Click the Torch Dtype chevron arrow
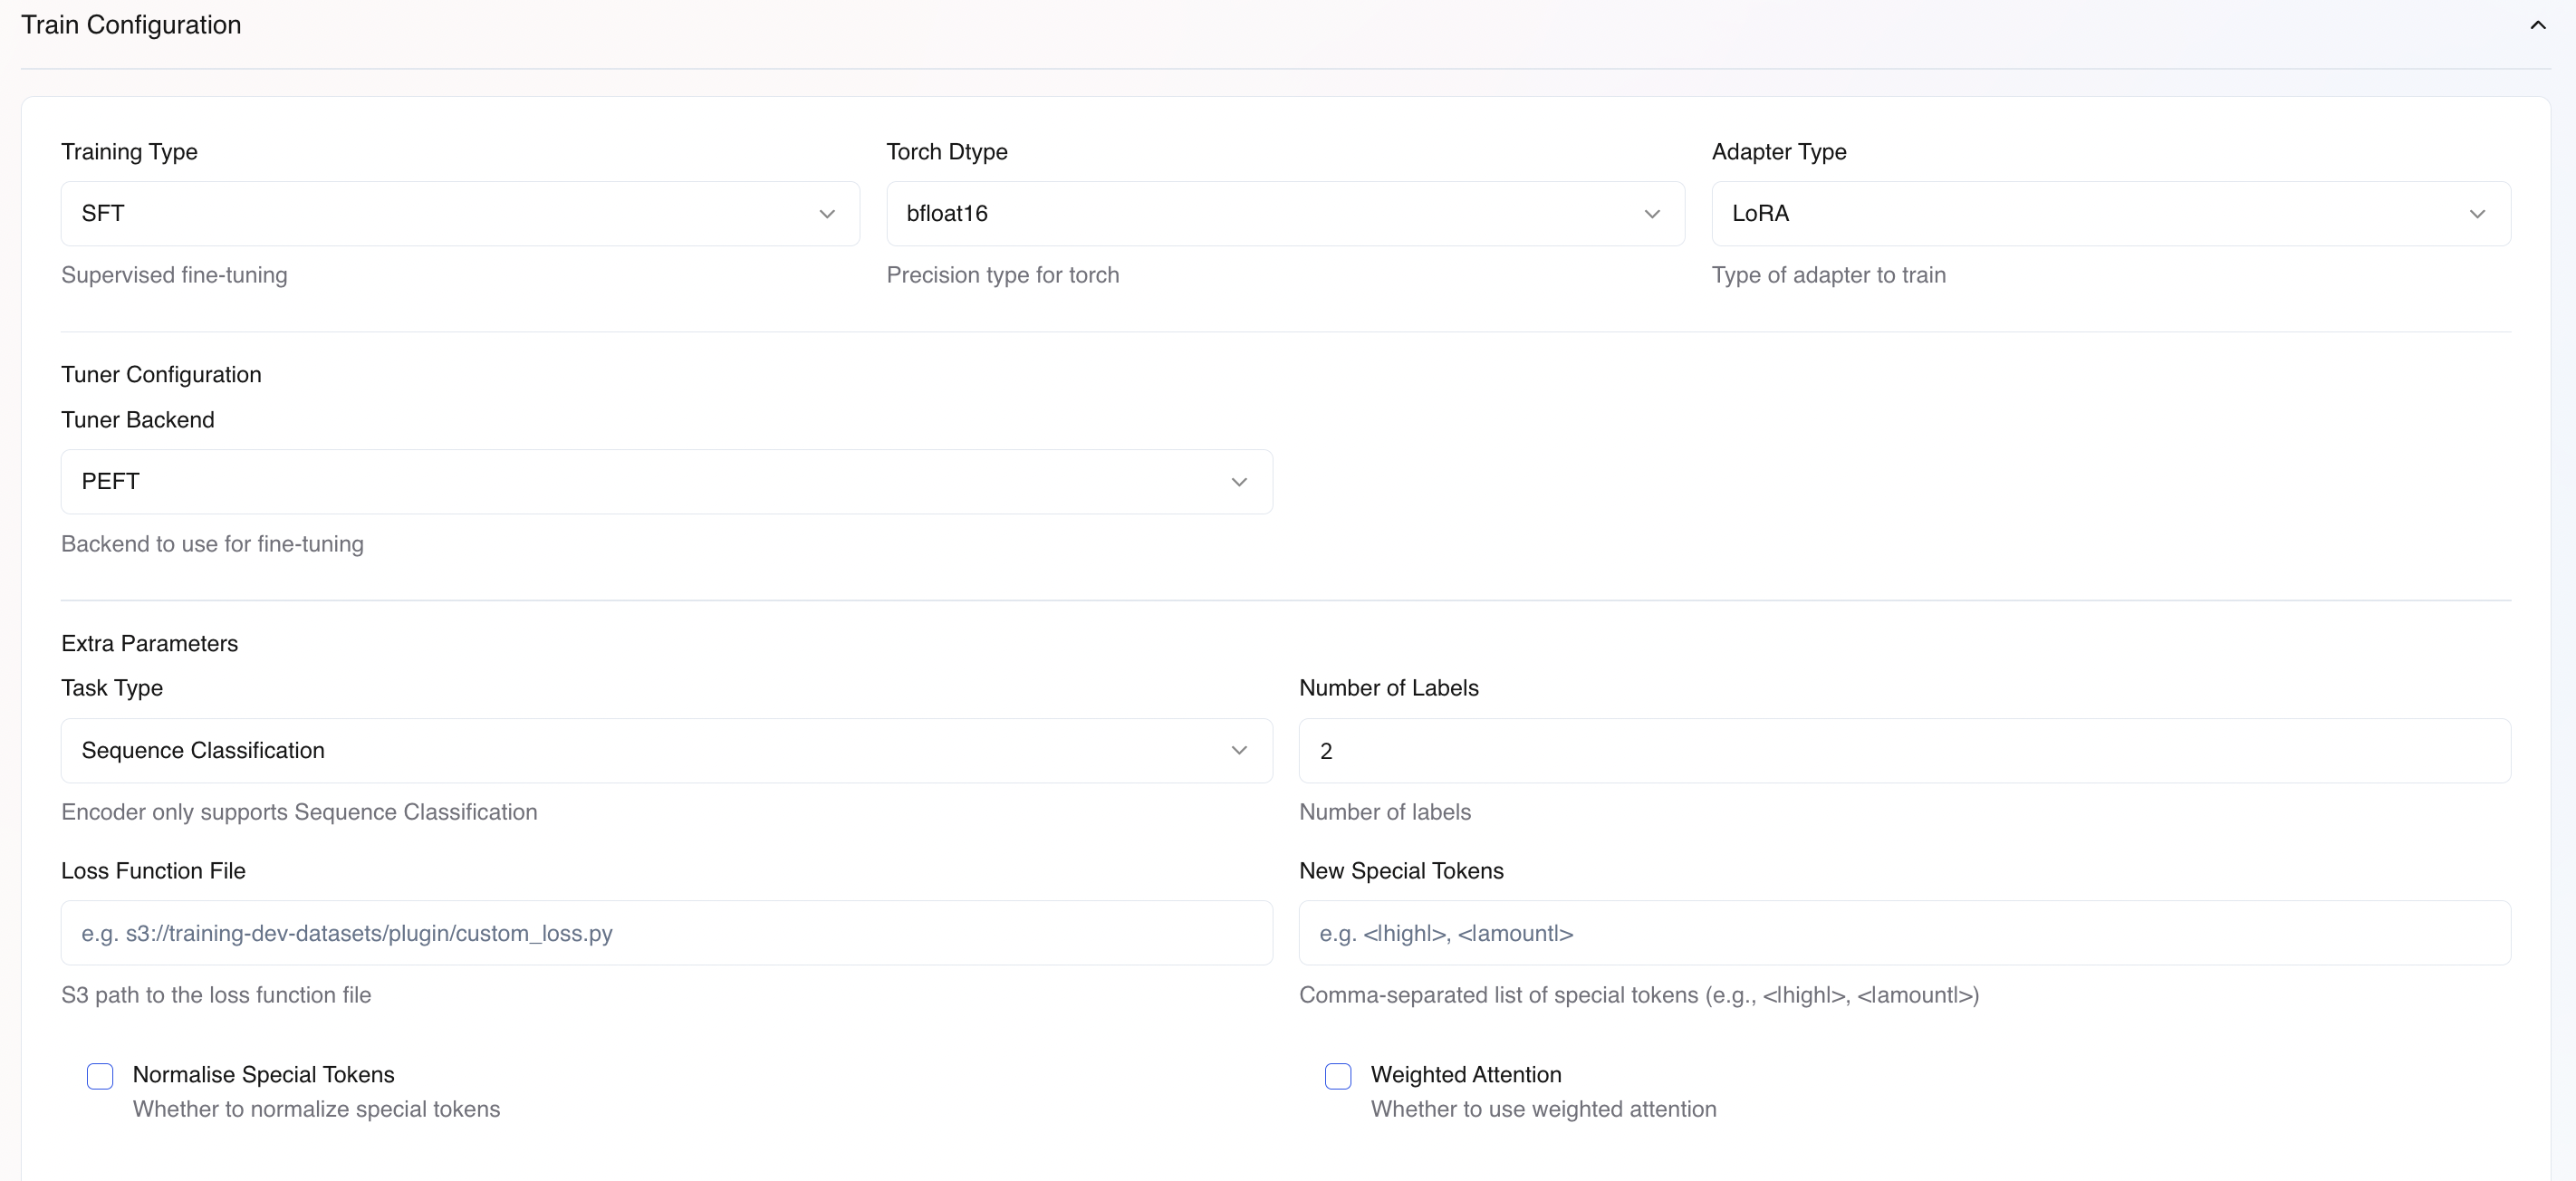Viewport: 2576px width, 1181px height. [1652, 214]
